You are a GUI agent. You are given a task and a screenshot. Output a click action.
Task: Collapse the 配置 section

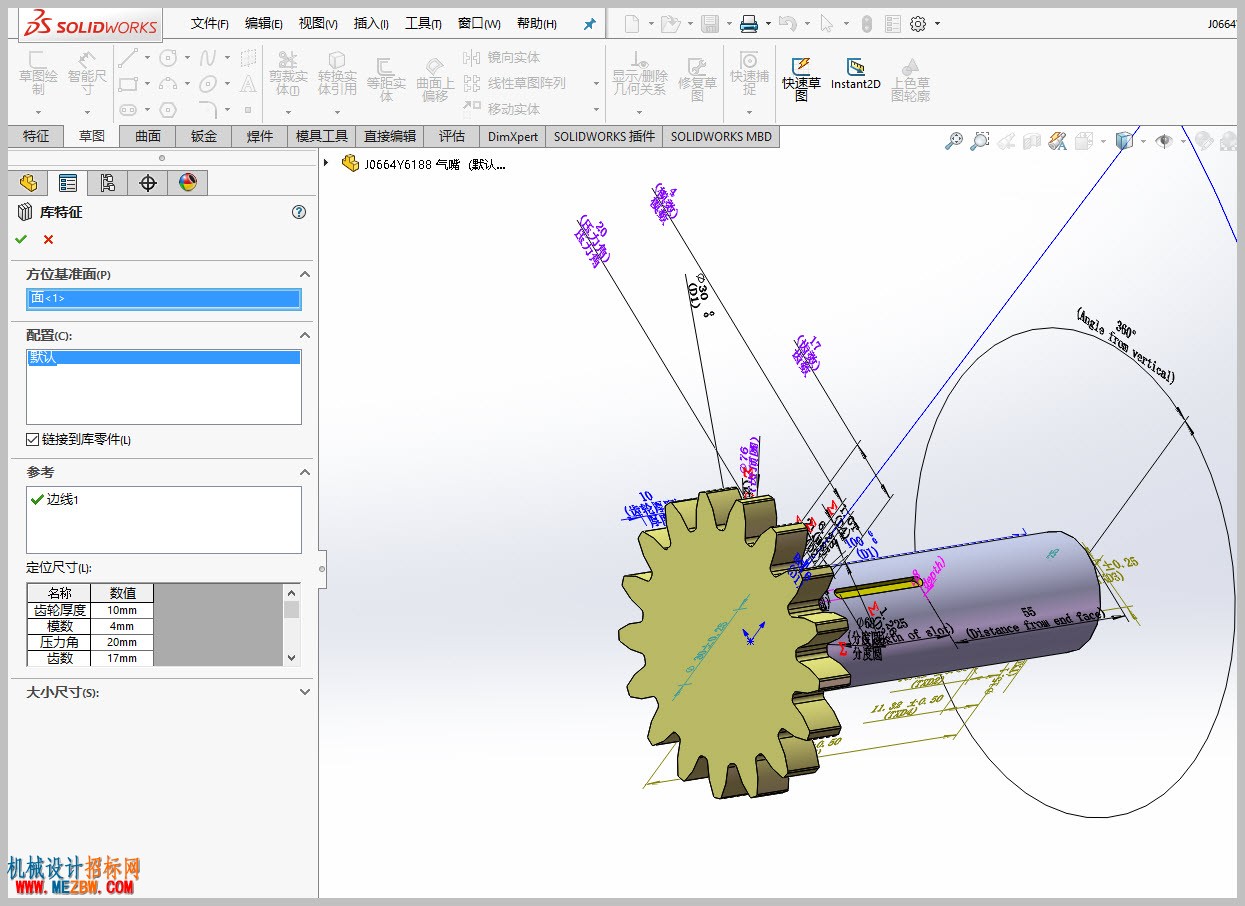coord(305,335)
